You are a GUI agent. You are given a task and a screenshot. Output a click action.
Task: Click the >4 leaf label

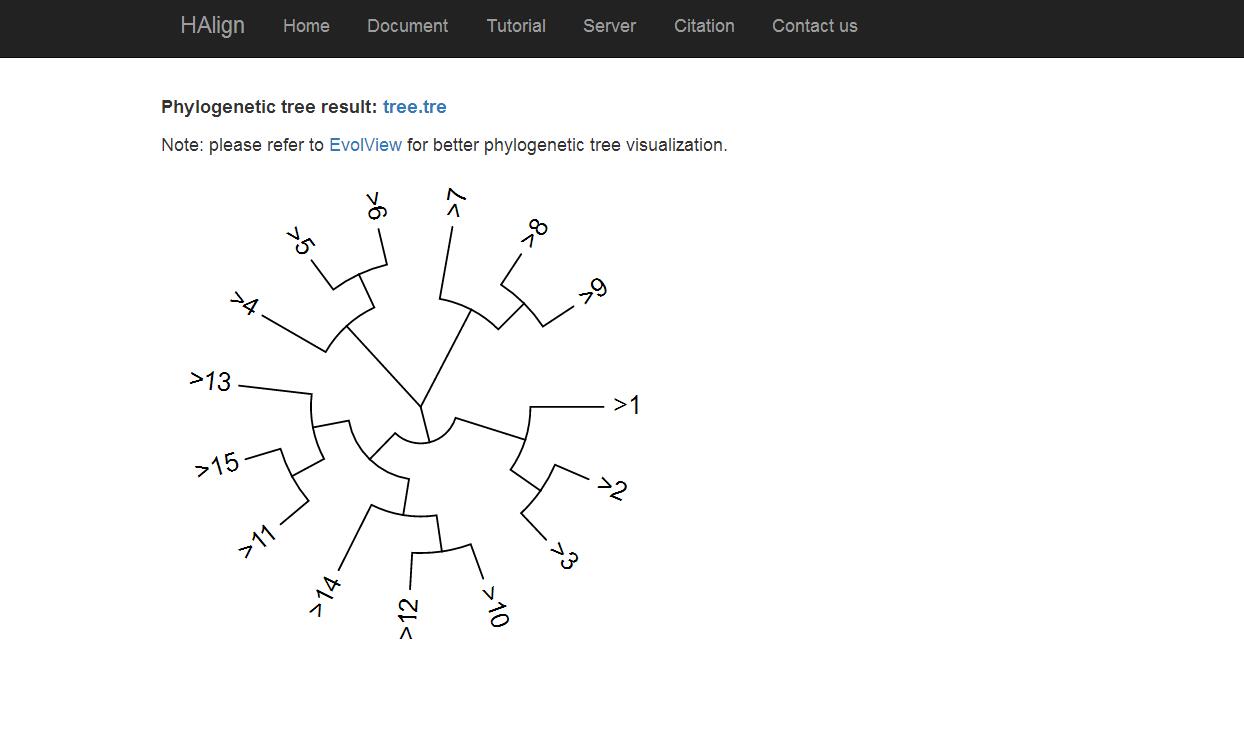coord(245,304)
